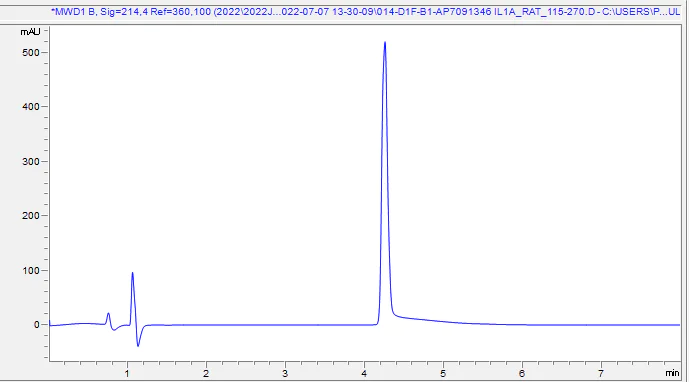The height and width of the screenshot is (382, 689).
Task: Click the negative dip after 1 min
Action: (x=138, y=345)
